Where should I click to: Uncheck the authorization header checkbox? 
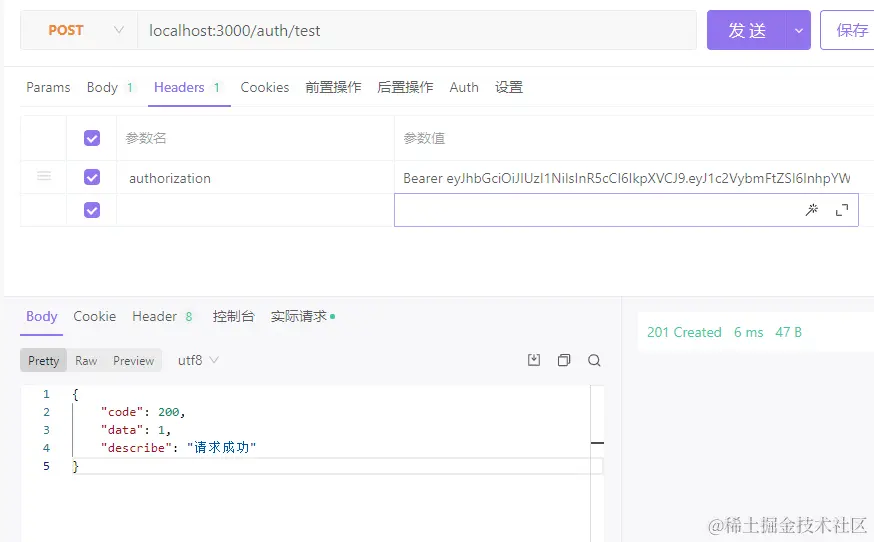92,177
